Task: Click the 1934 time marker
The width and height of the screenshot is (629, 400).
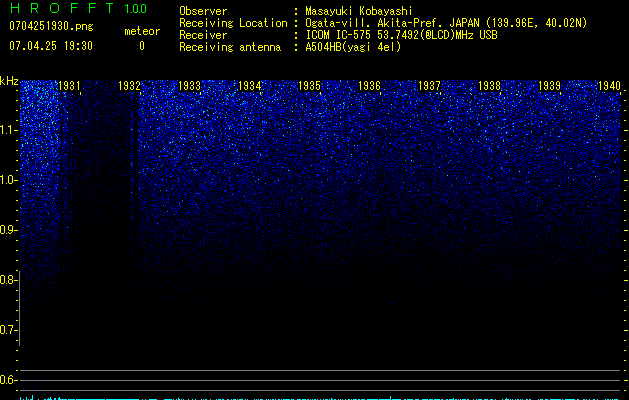Action: [250, 86]
